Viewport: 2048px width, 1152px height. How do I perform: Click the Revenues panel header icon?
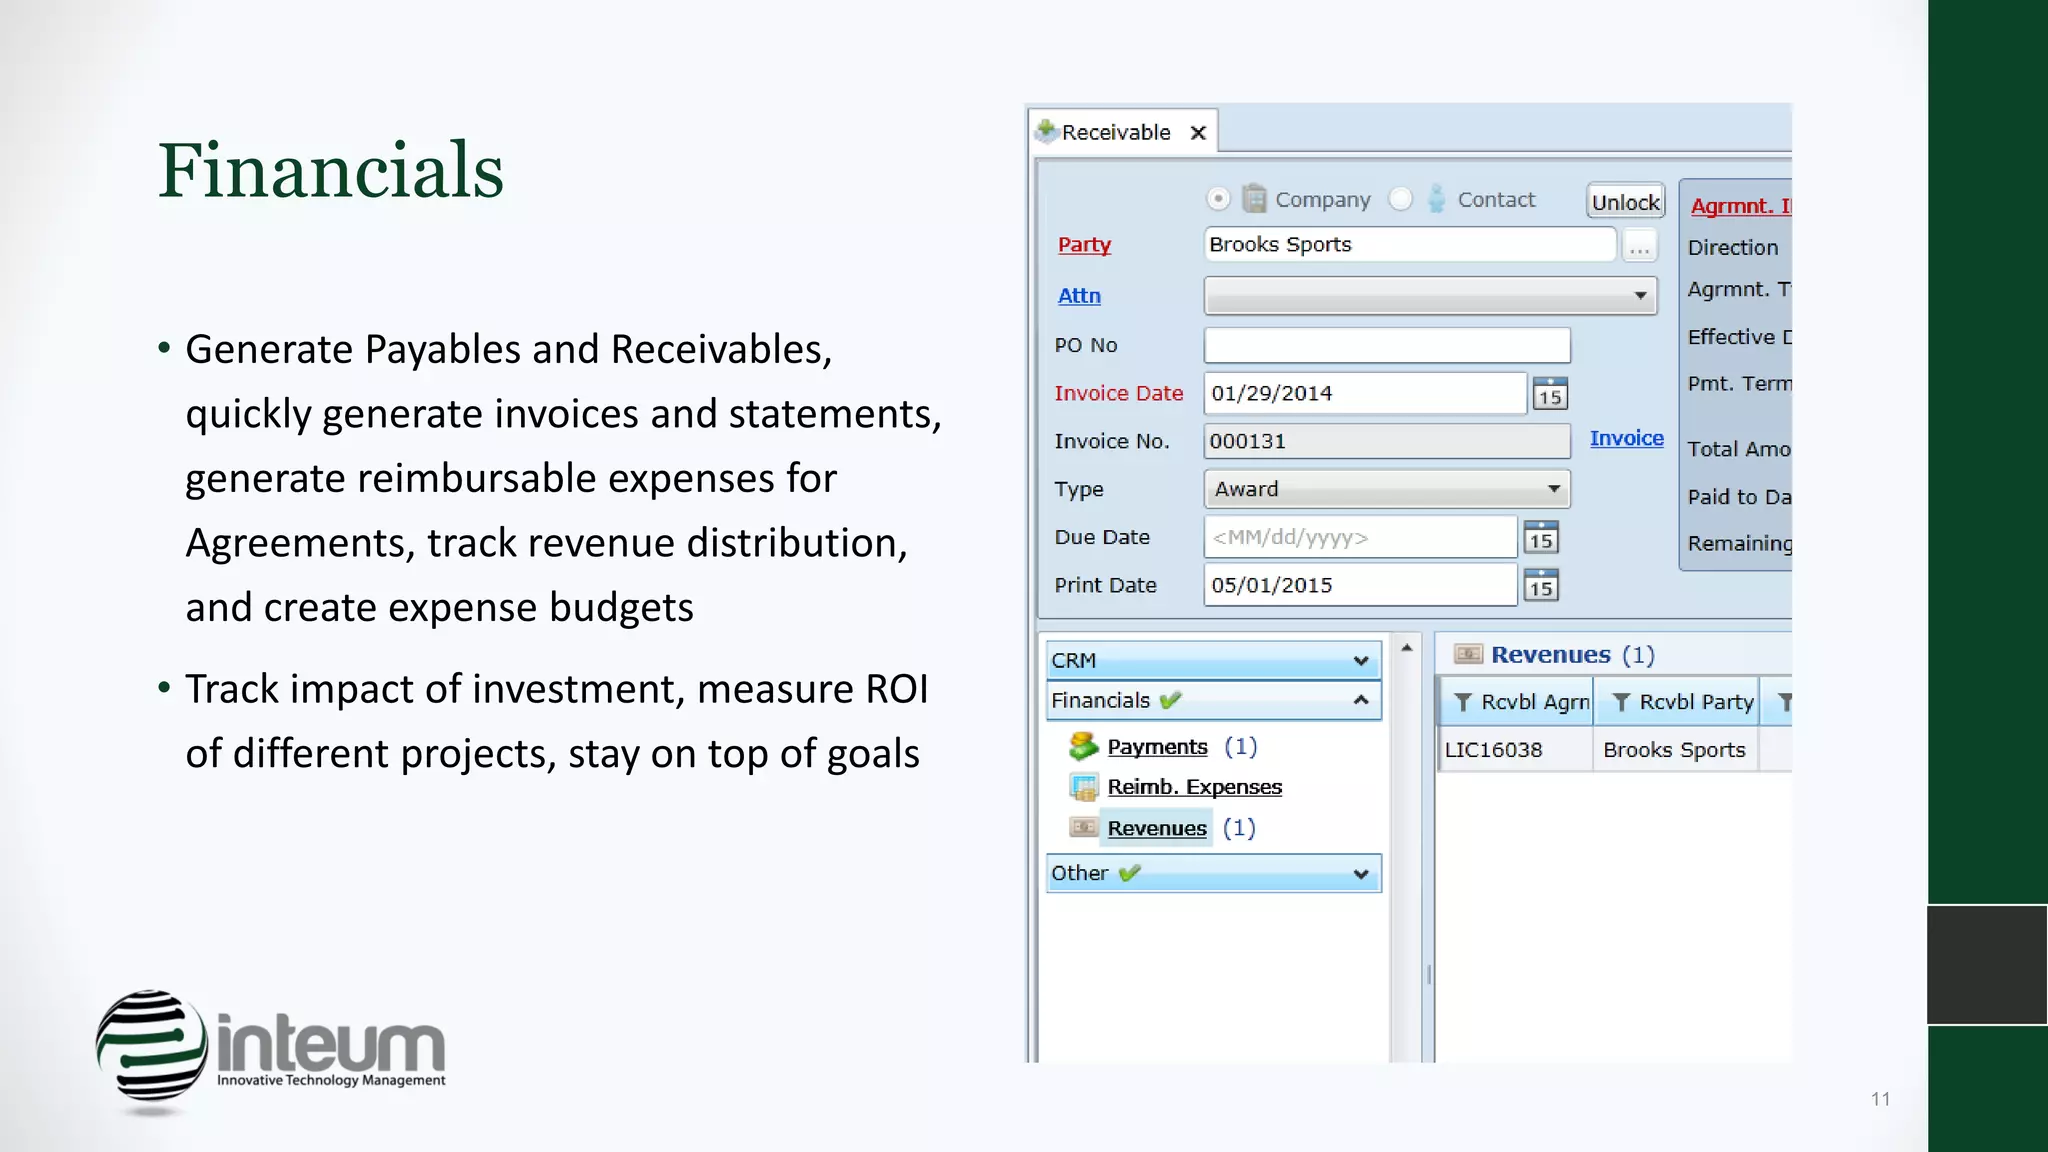1468,654
